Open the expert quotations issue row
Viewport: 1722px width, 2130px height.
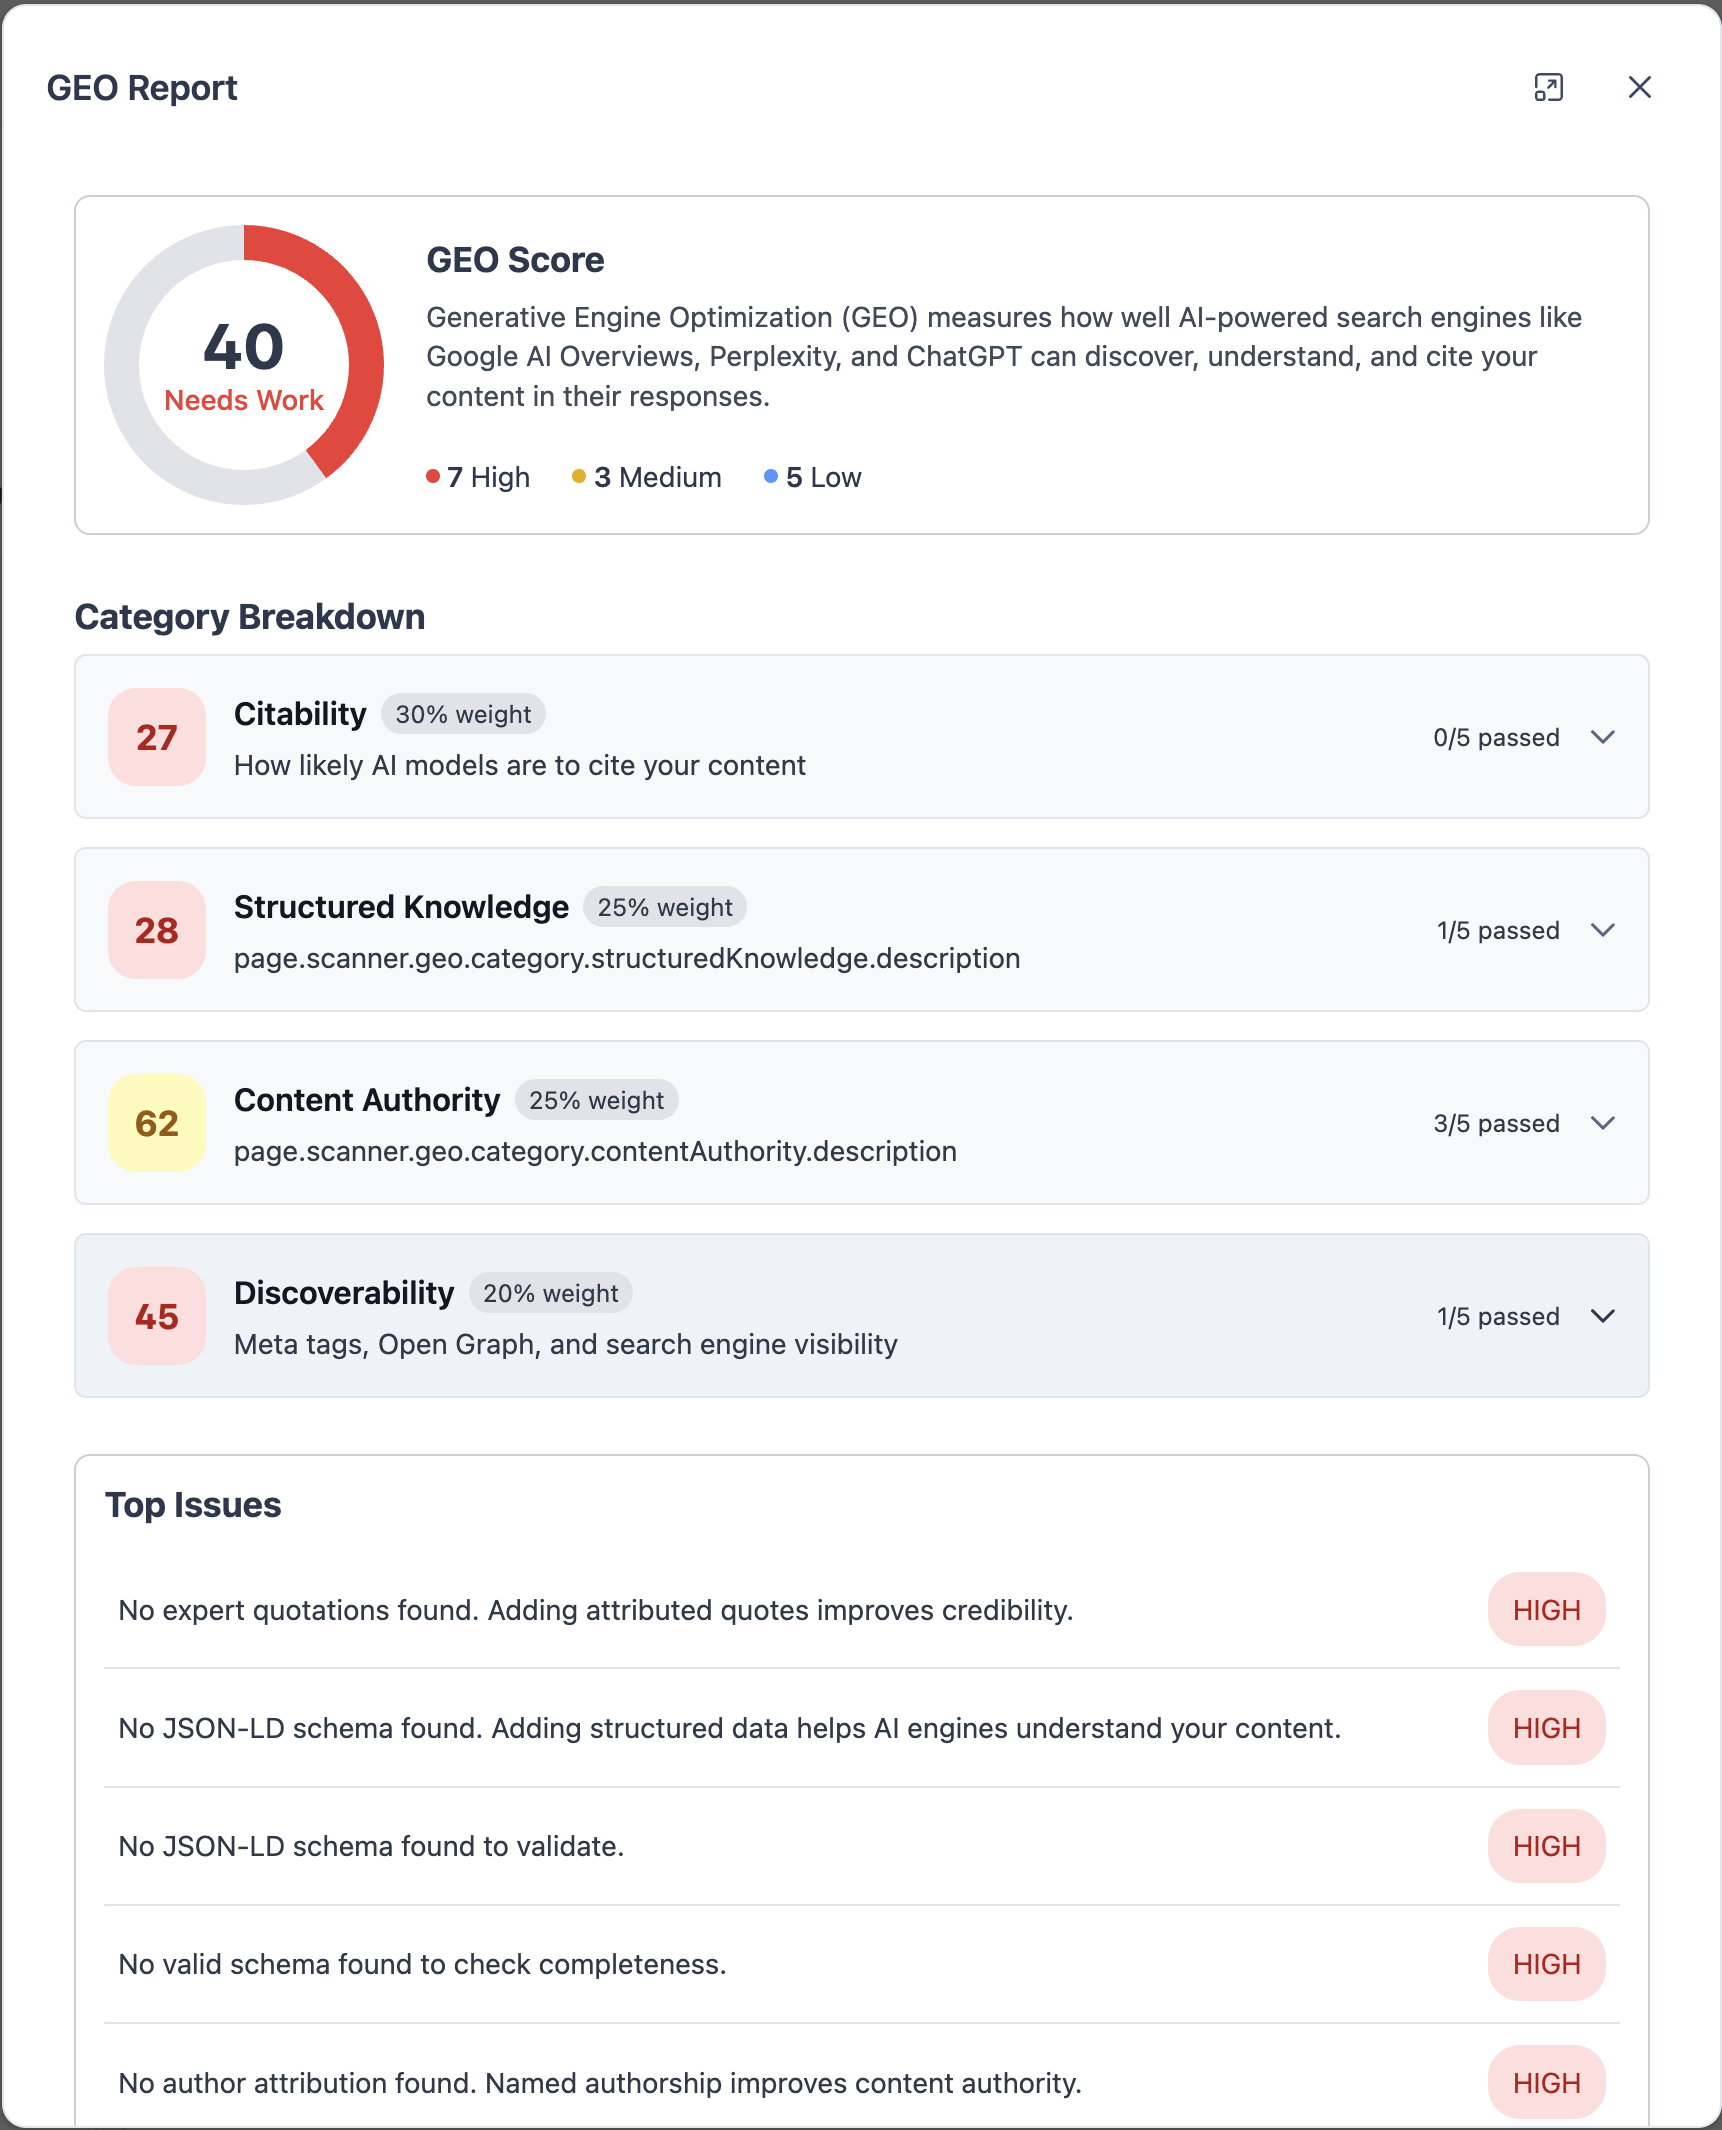coord(862,1610)
